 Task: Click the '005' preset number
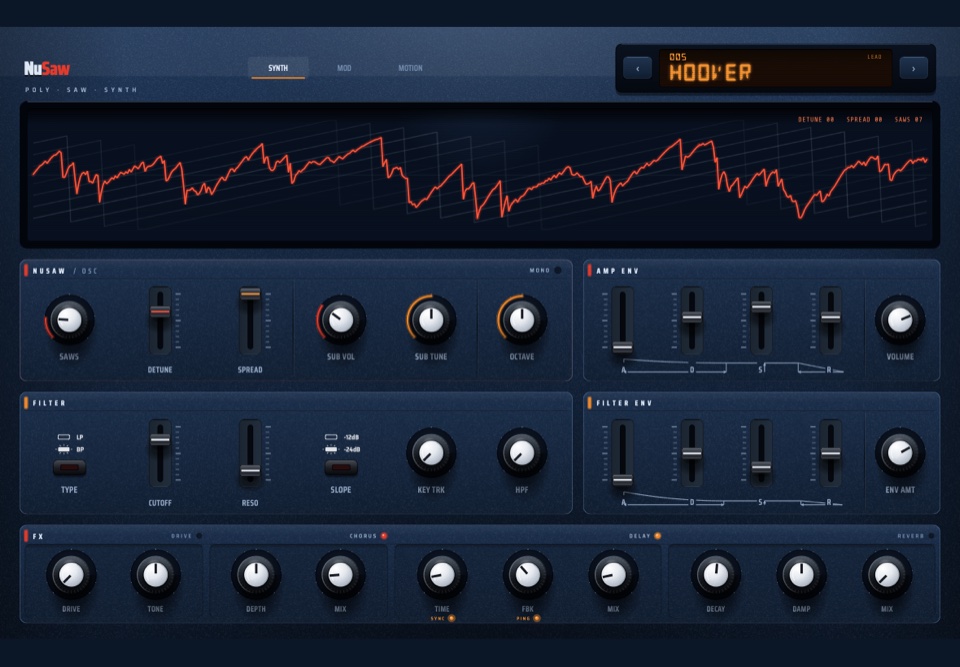tap(678, 57)
